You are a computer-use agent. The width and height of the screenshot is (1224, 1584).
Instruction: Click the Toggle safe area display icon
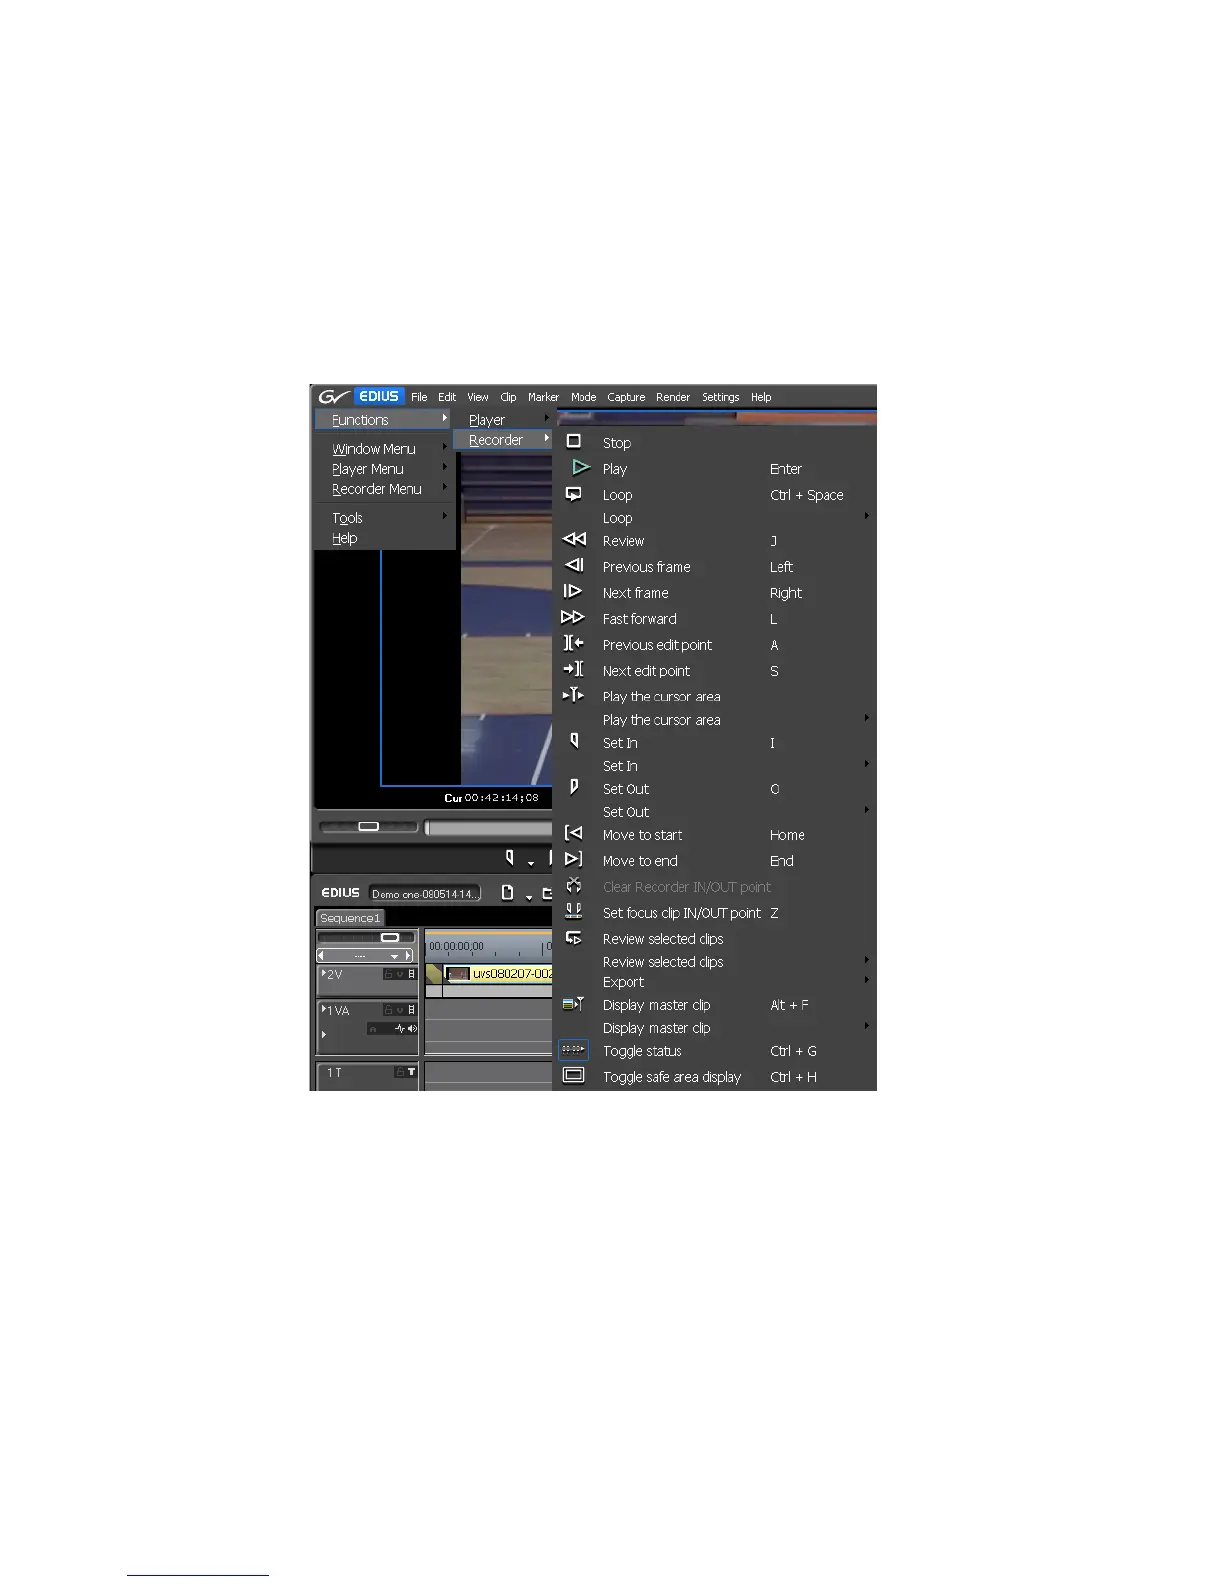pos(573,1075)
